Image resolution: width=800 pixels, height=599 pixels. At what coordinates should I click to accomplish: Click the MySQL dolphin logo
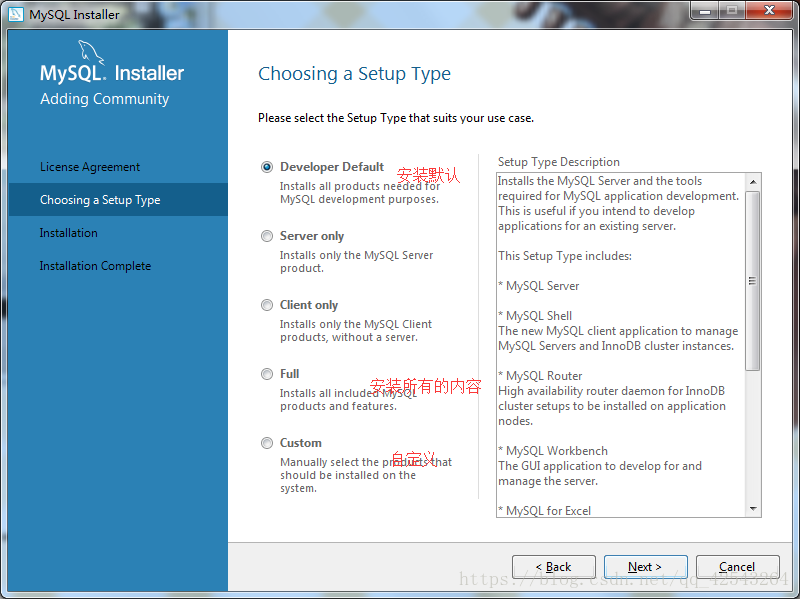(91, 53)
